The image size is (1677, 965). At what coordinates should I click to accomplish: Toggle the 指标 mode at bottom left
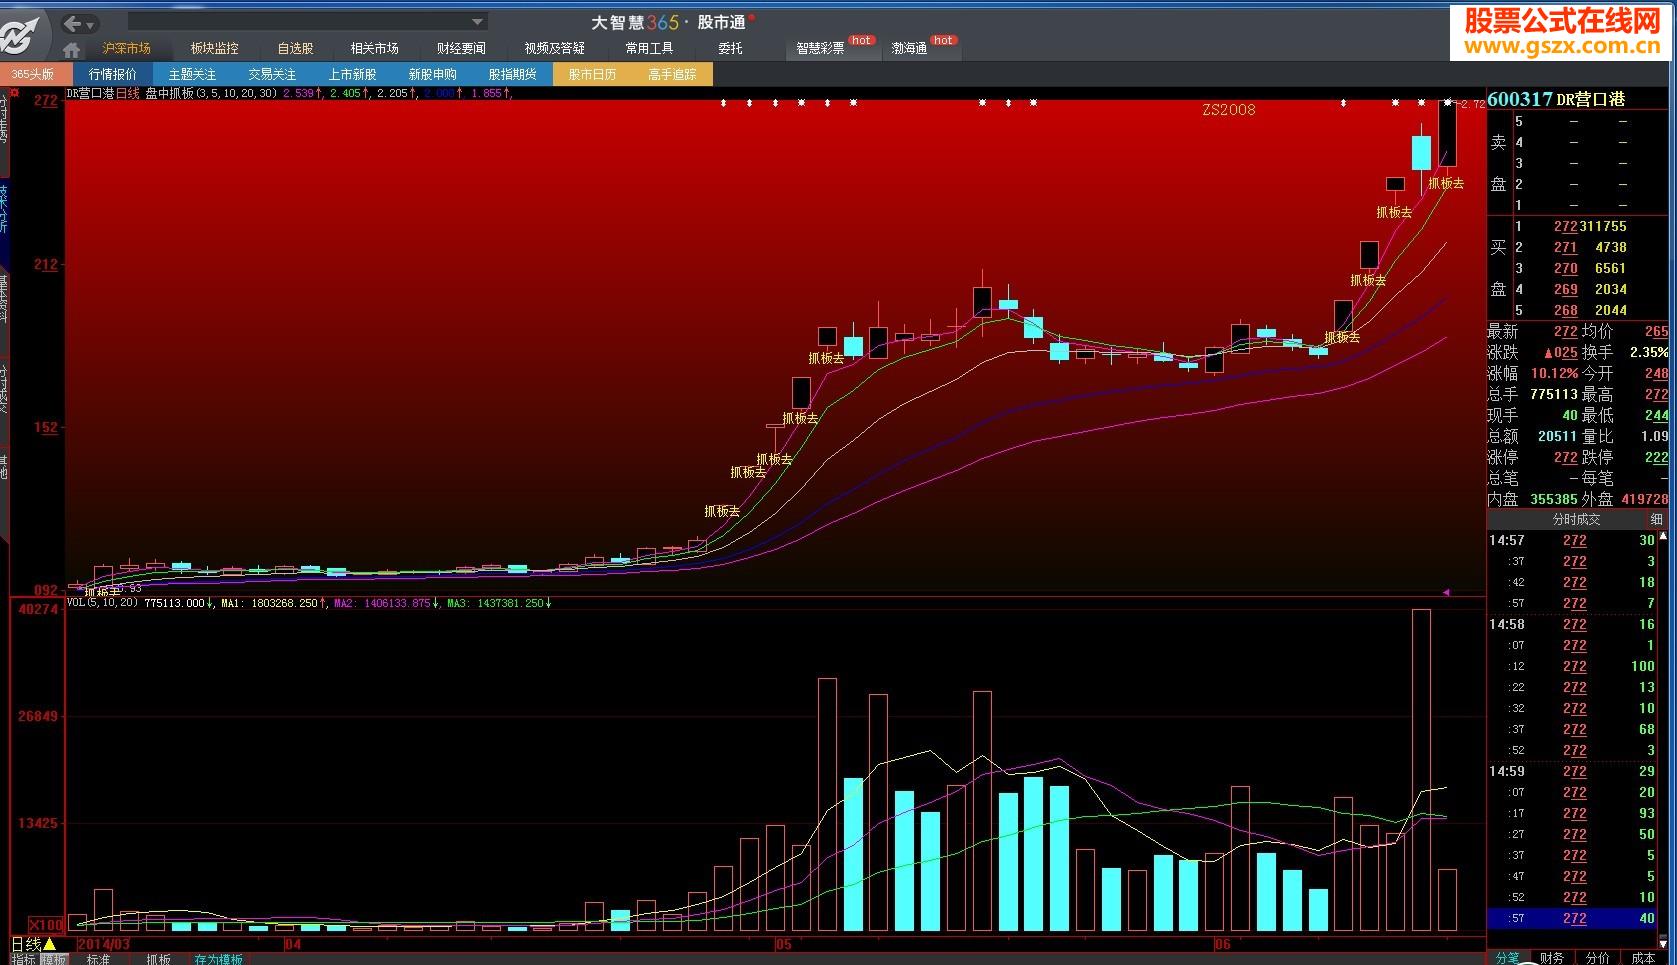(22, 959)
